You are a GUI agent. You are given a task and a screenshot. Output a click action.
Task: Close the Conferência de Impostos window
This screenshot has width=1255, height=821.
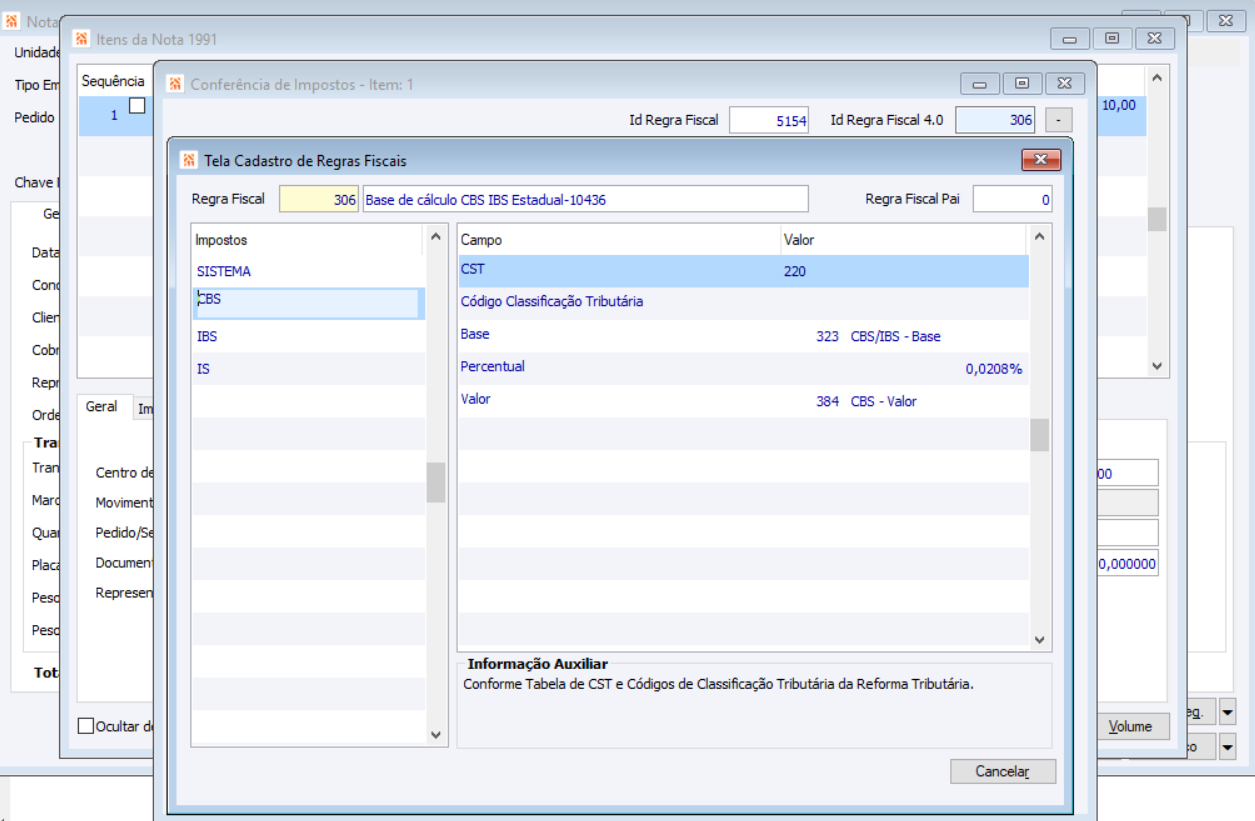tap(1064, 84)
